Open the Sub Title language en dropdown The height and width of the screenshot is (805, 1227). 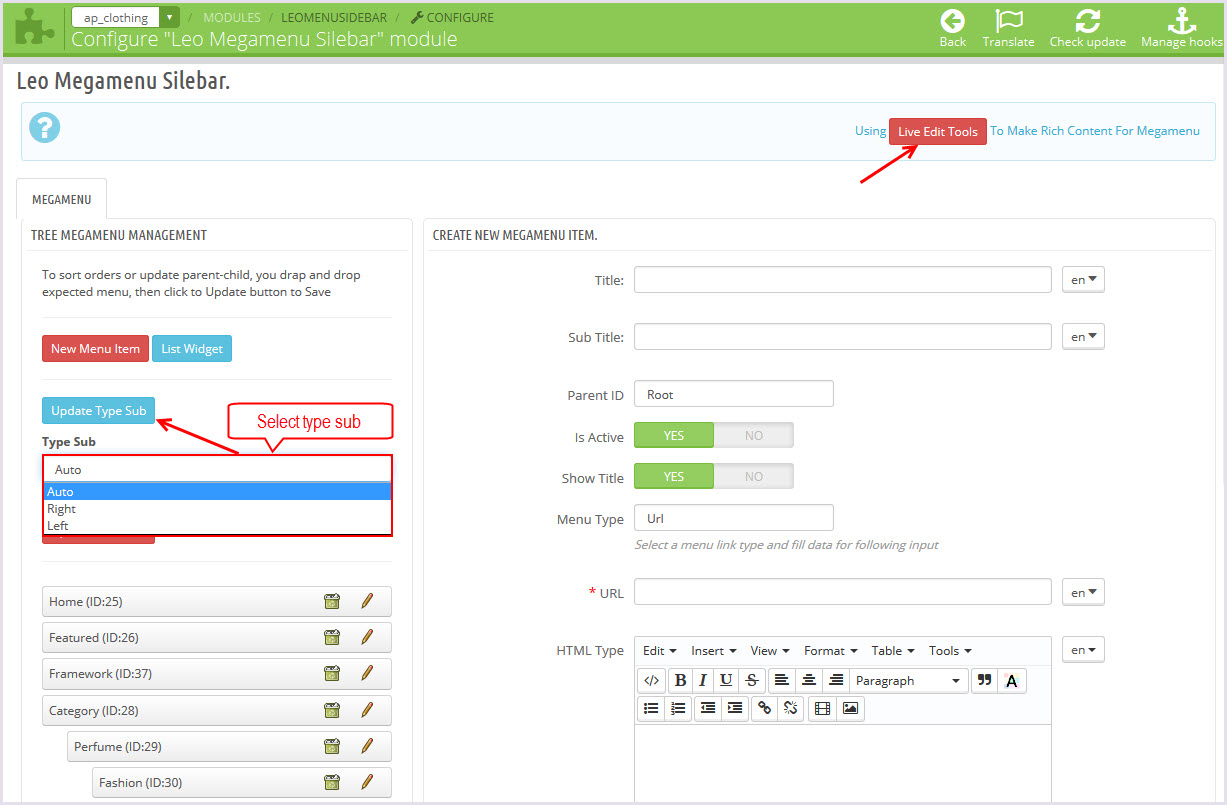pyautogui.click(x=1083, y=337)
